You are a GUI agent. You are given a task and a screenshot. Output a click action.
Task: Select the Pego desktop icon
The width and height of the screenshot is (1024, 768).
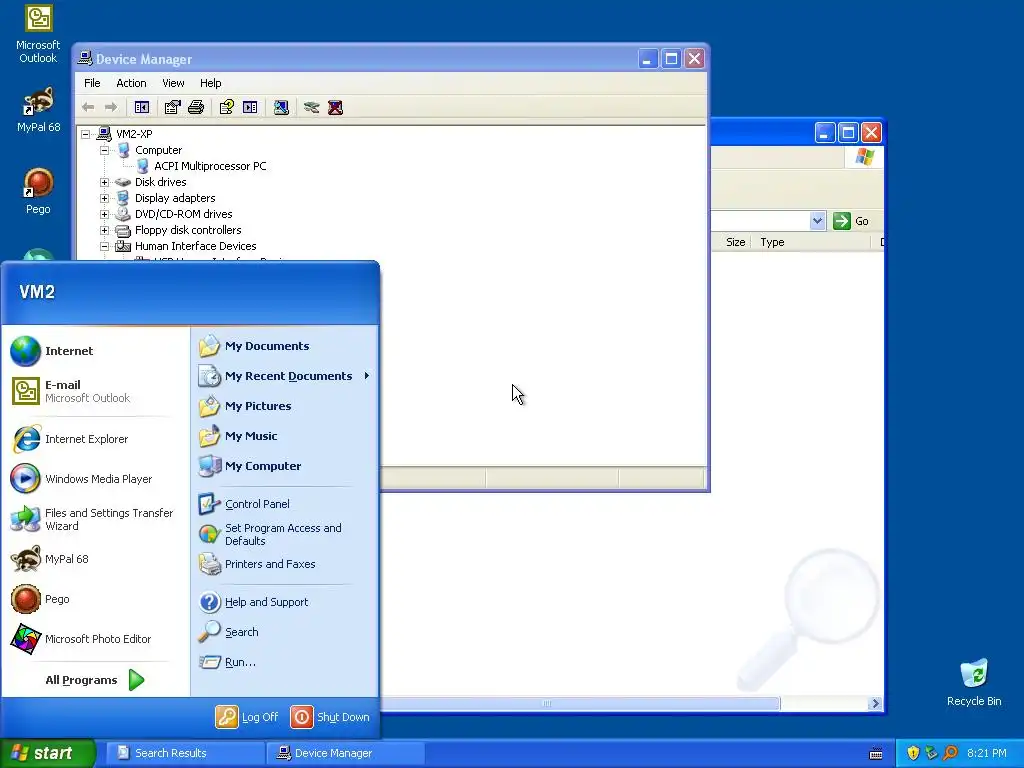38,191
